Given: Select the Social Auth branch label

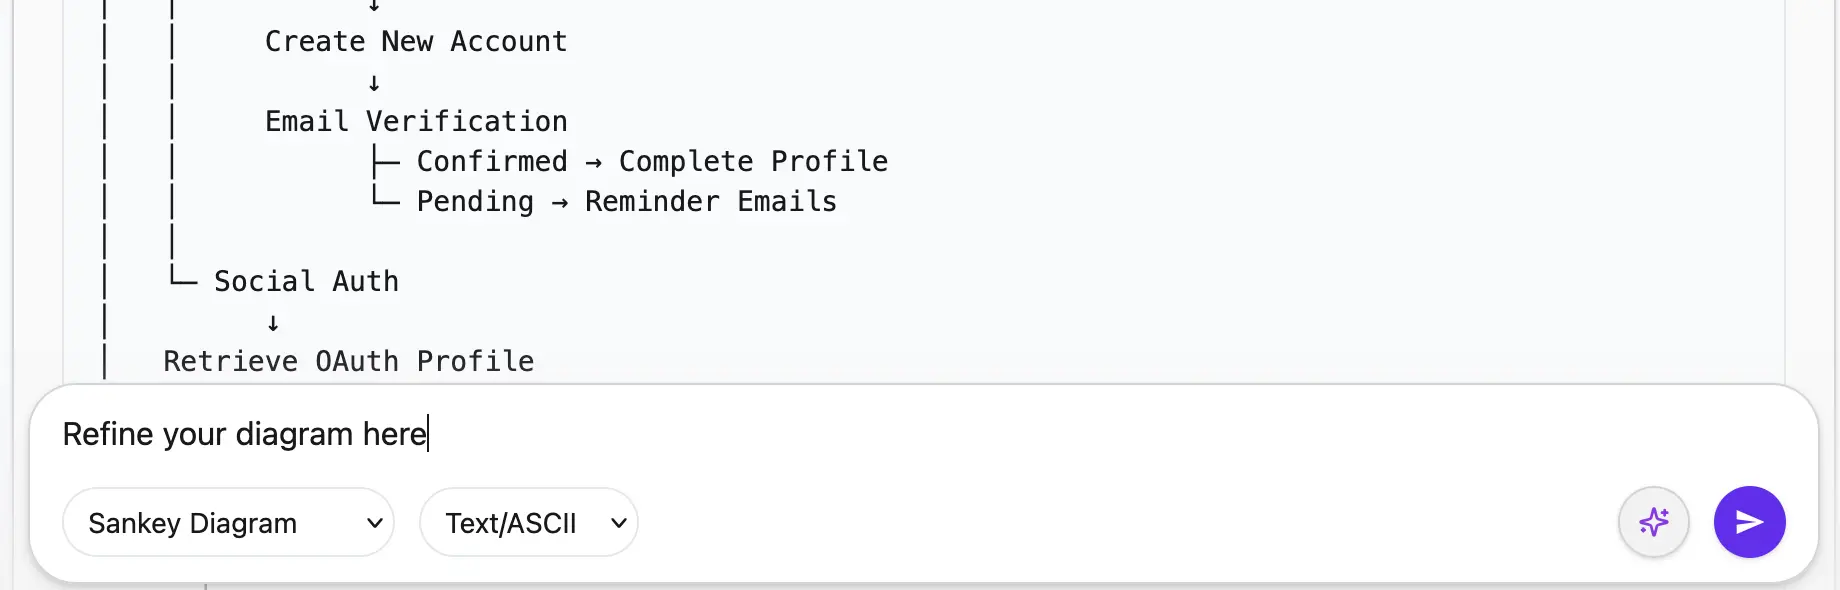Looking at the screenshot, I should coord(305,281).
